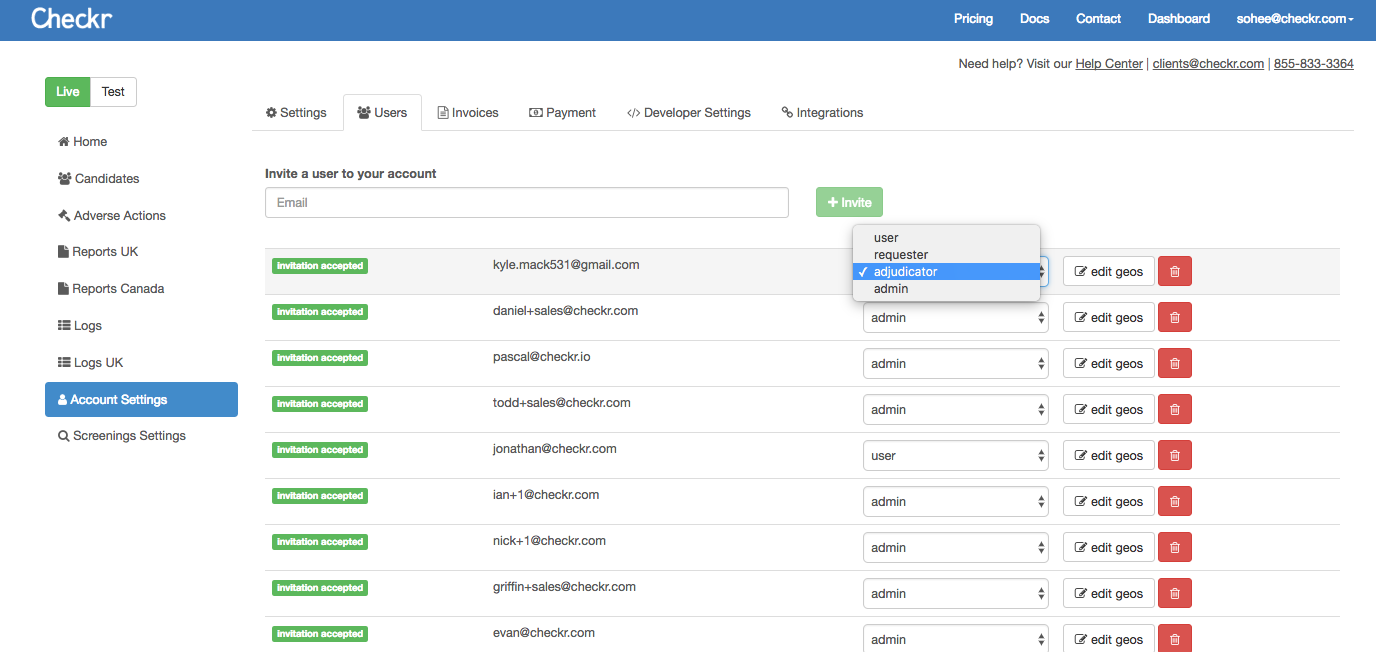Open Pricing in top navigation
This screenshot has width=1376, height=652.
973,19
